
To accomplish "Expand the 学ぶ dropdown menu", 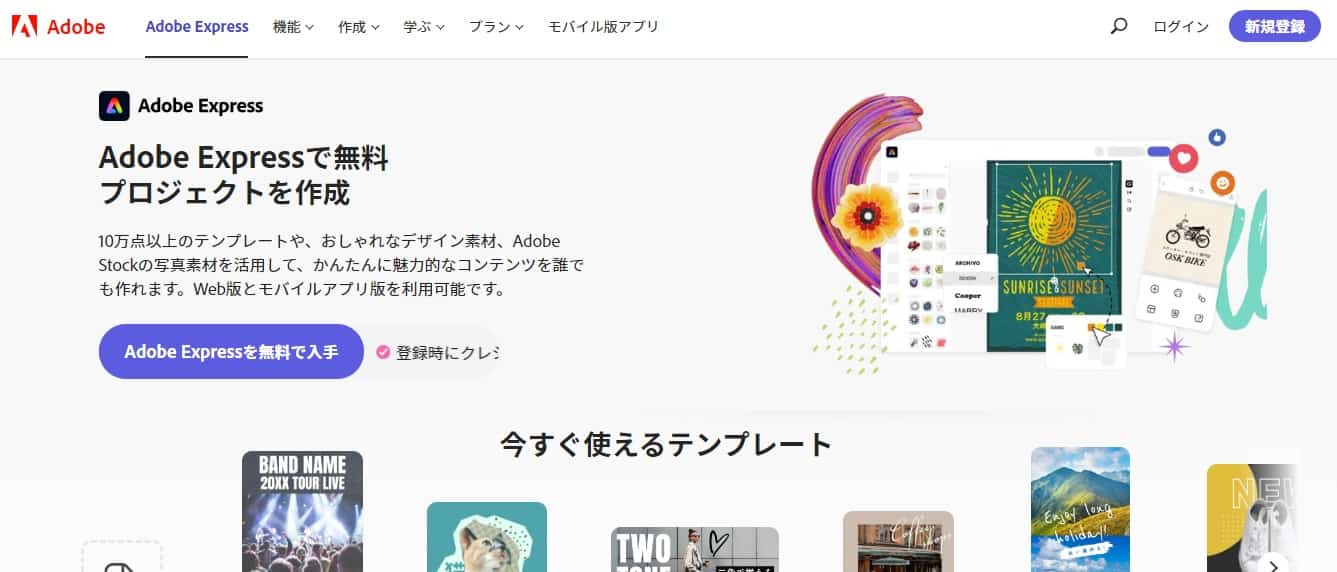I will coord(424,27).
